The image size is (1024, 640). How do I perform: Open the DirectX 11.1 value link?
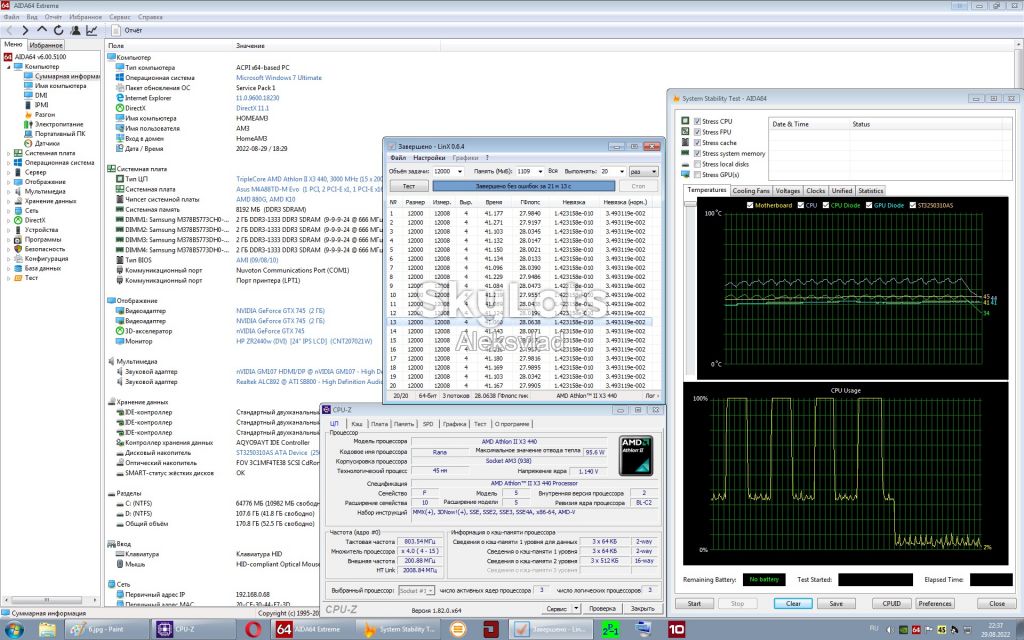click(252, 108)
